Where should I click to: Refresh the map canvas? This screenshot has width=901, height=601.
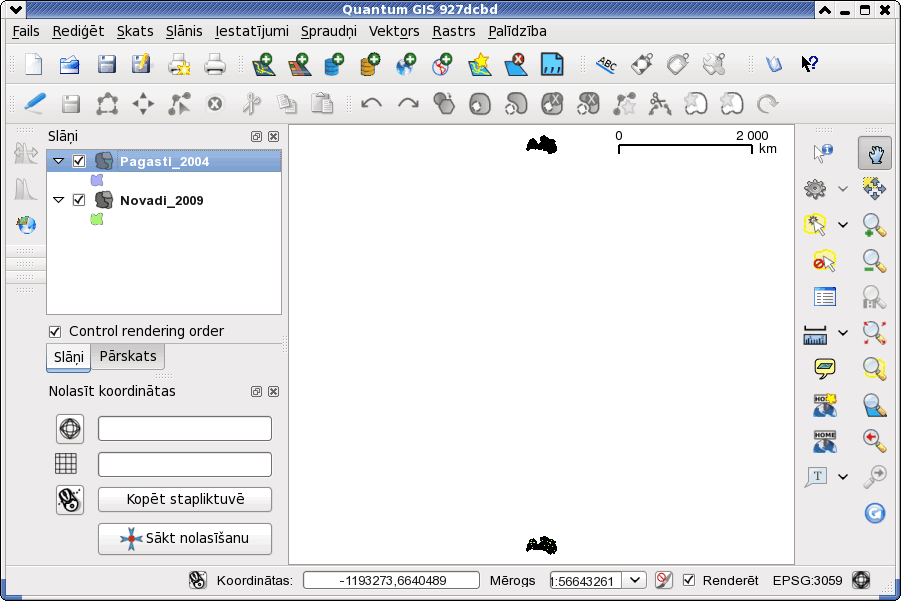coord(875,513)
